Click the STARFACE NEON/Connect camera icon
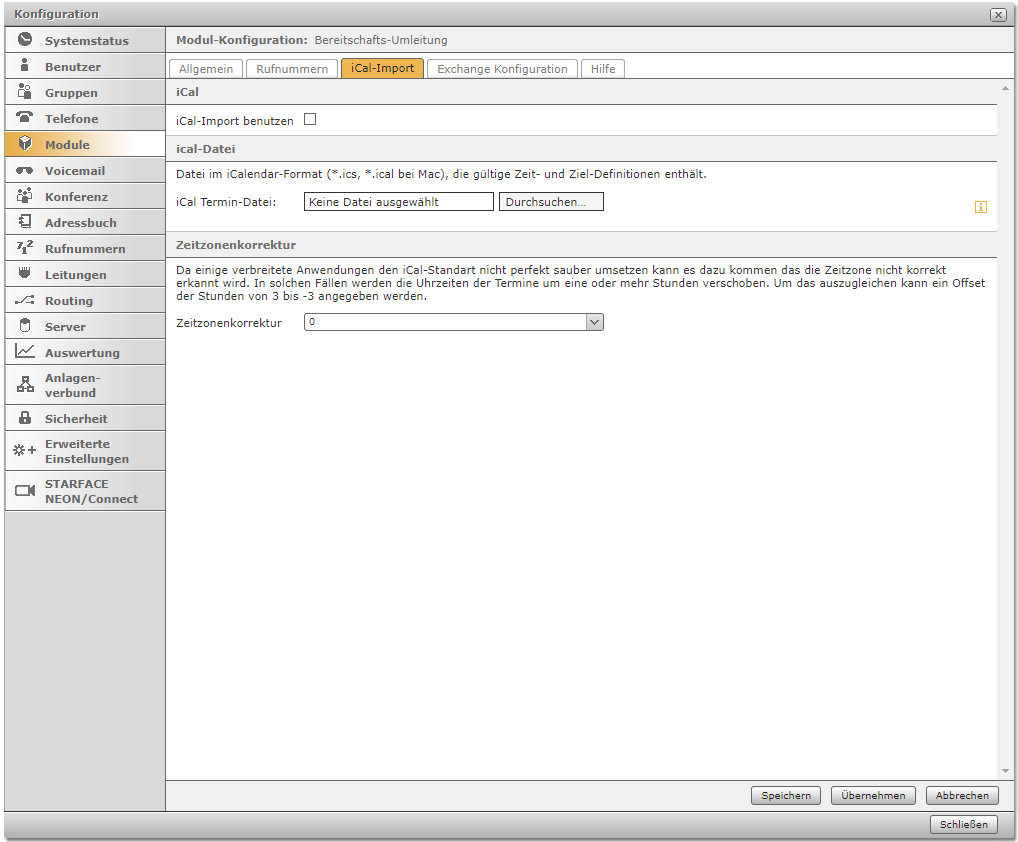The width and height of the screenshot is (1018, 842). click(25, 491)
